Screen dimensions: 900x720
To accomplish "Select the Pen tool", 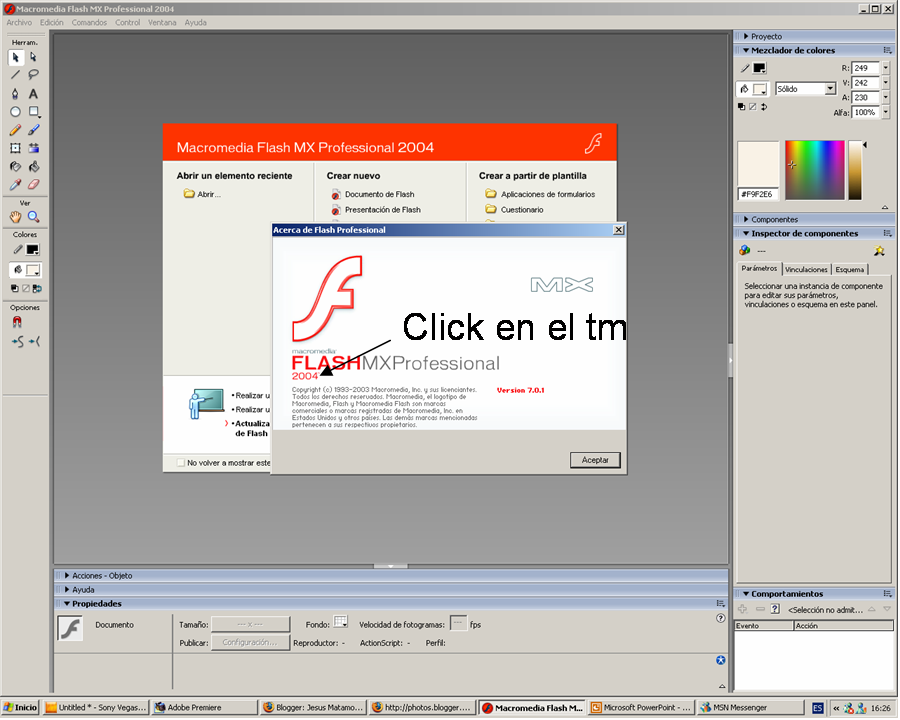I will (x=15, y=94).
